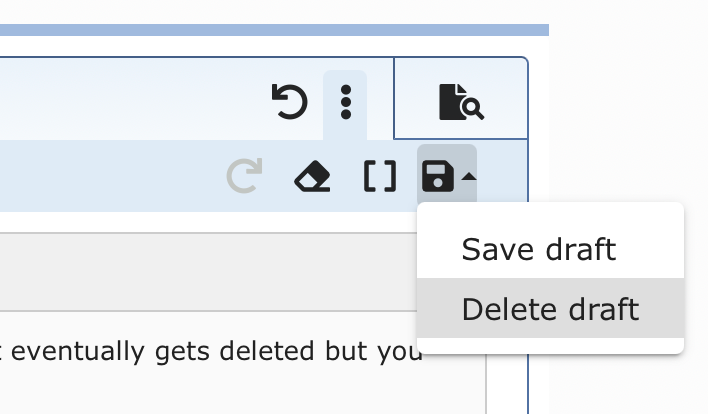
Task: Click the undo arrow icon
Action: 290,102
